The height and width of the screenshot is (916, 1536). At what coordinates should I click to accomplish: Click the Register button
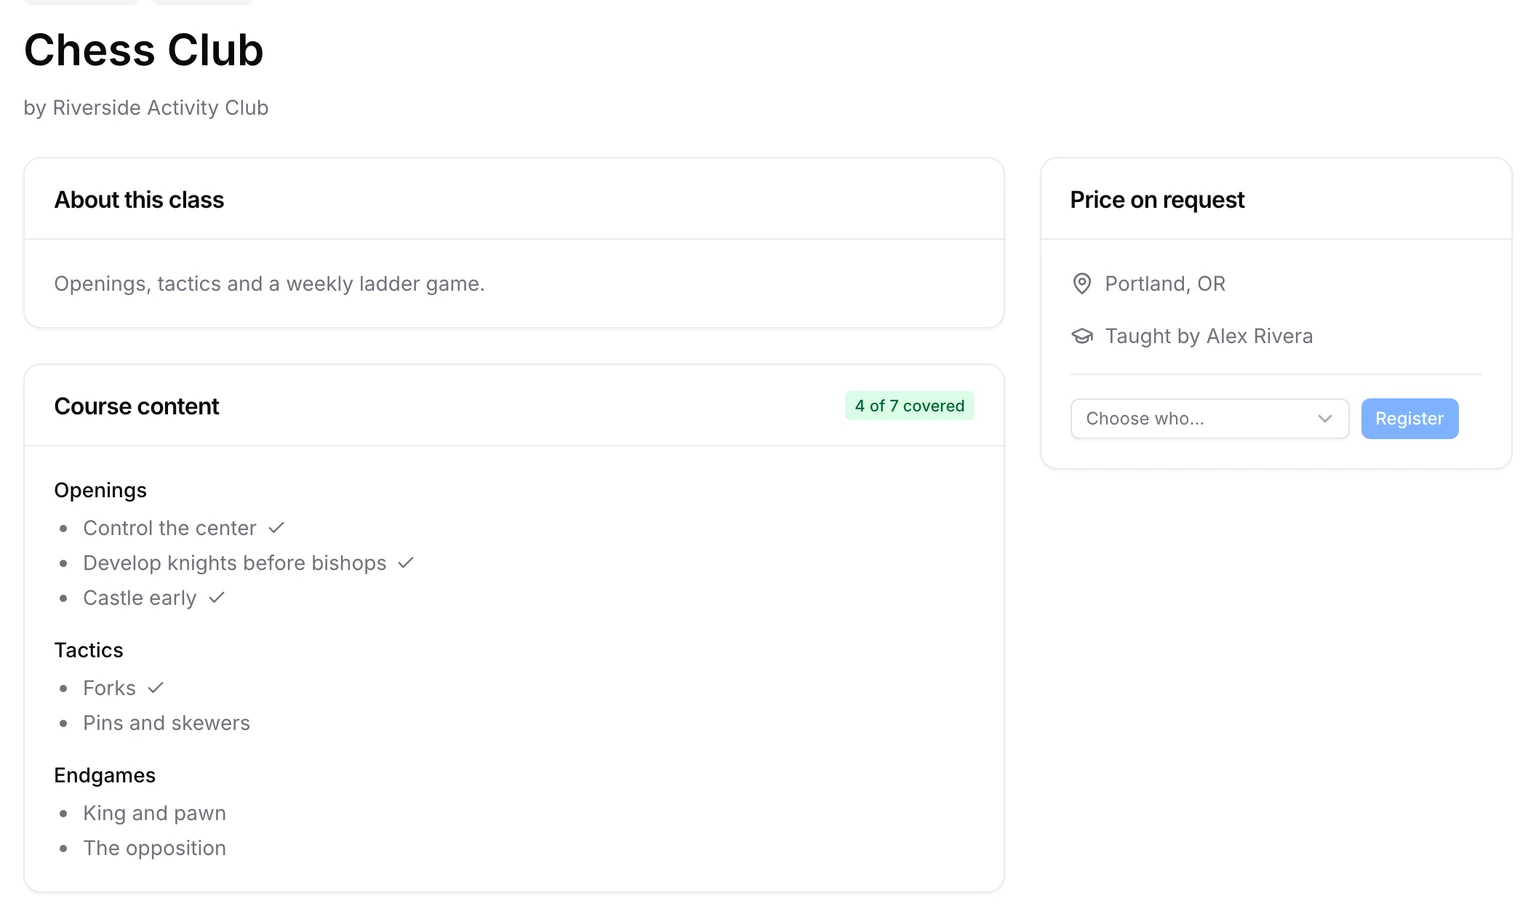(x=1409, y=419)
